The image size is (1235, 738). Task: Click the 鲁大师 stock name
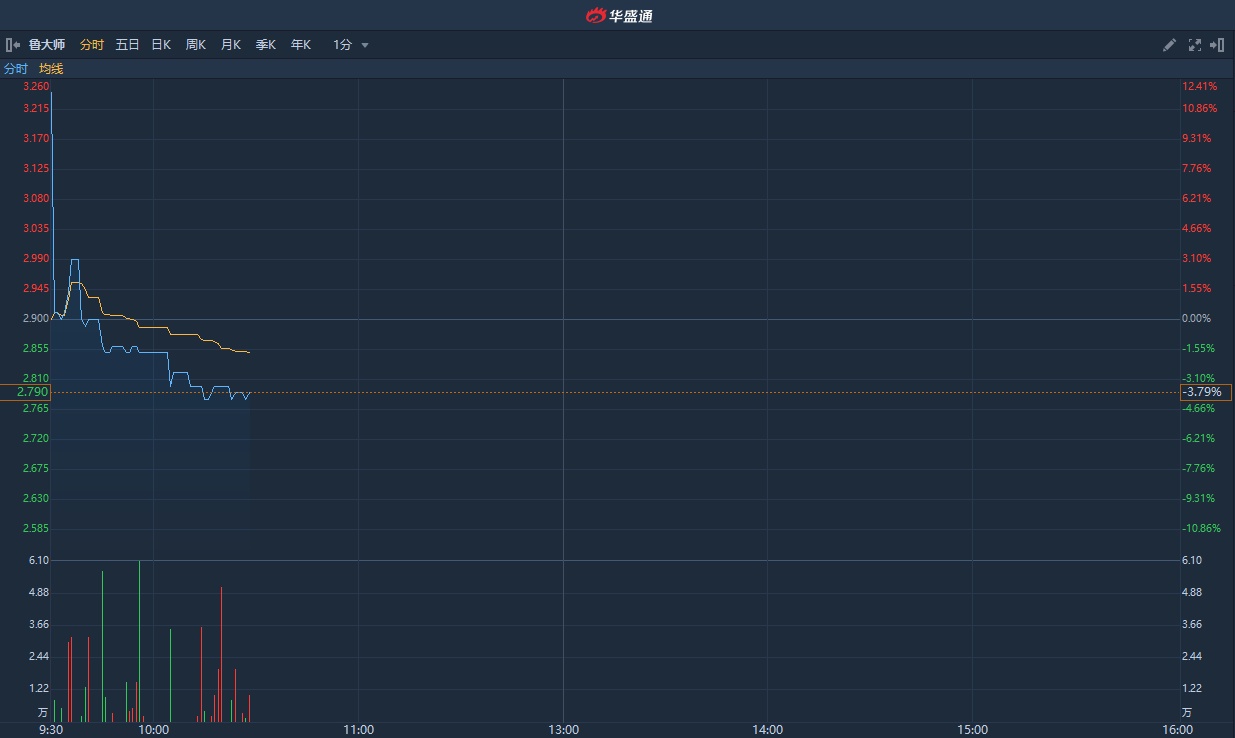47,45
